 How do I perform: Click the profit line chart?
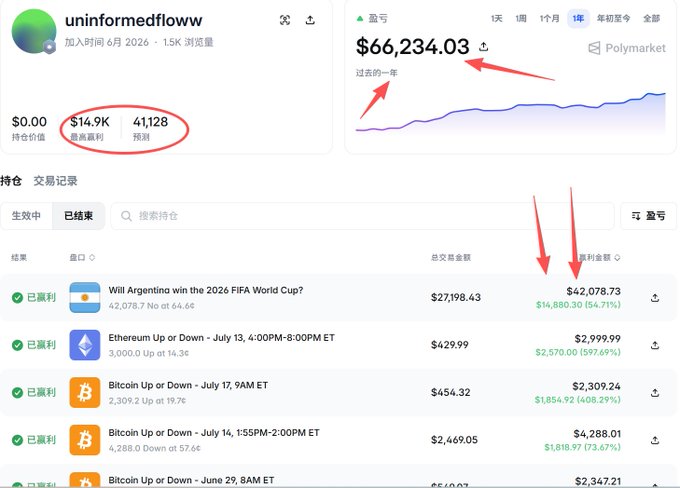pos(510,112)
